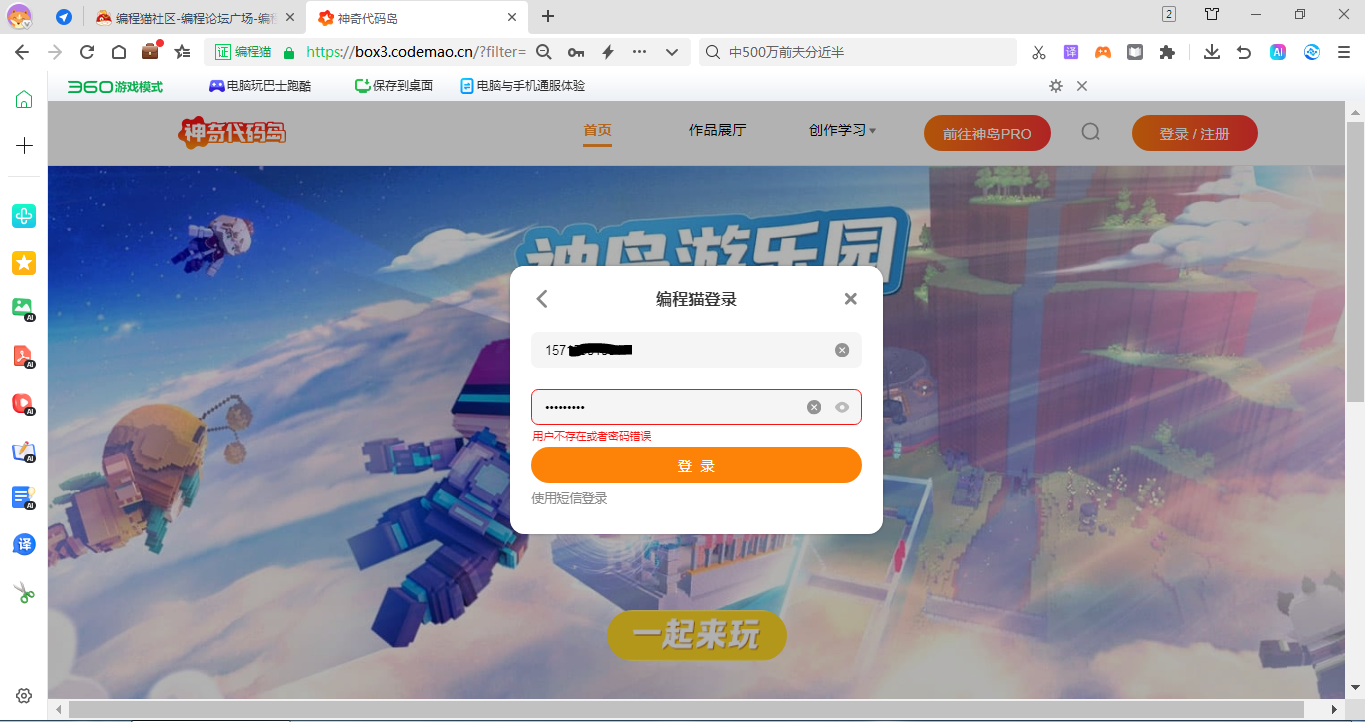Open the extensions puzzle piece icon
Image resolution: width=1365 pixels, height=722 pixels.
click(x=1167, y=52)
